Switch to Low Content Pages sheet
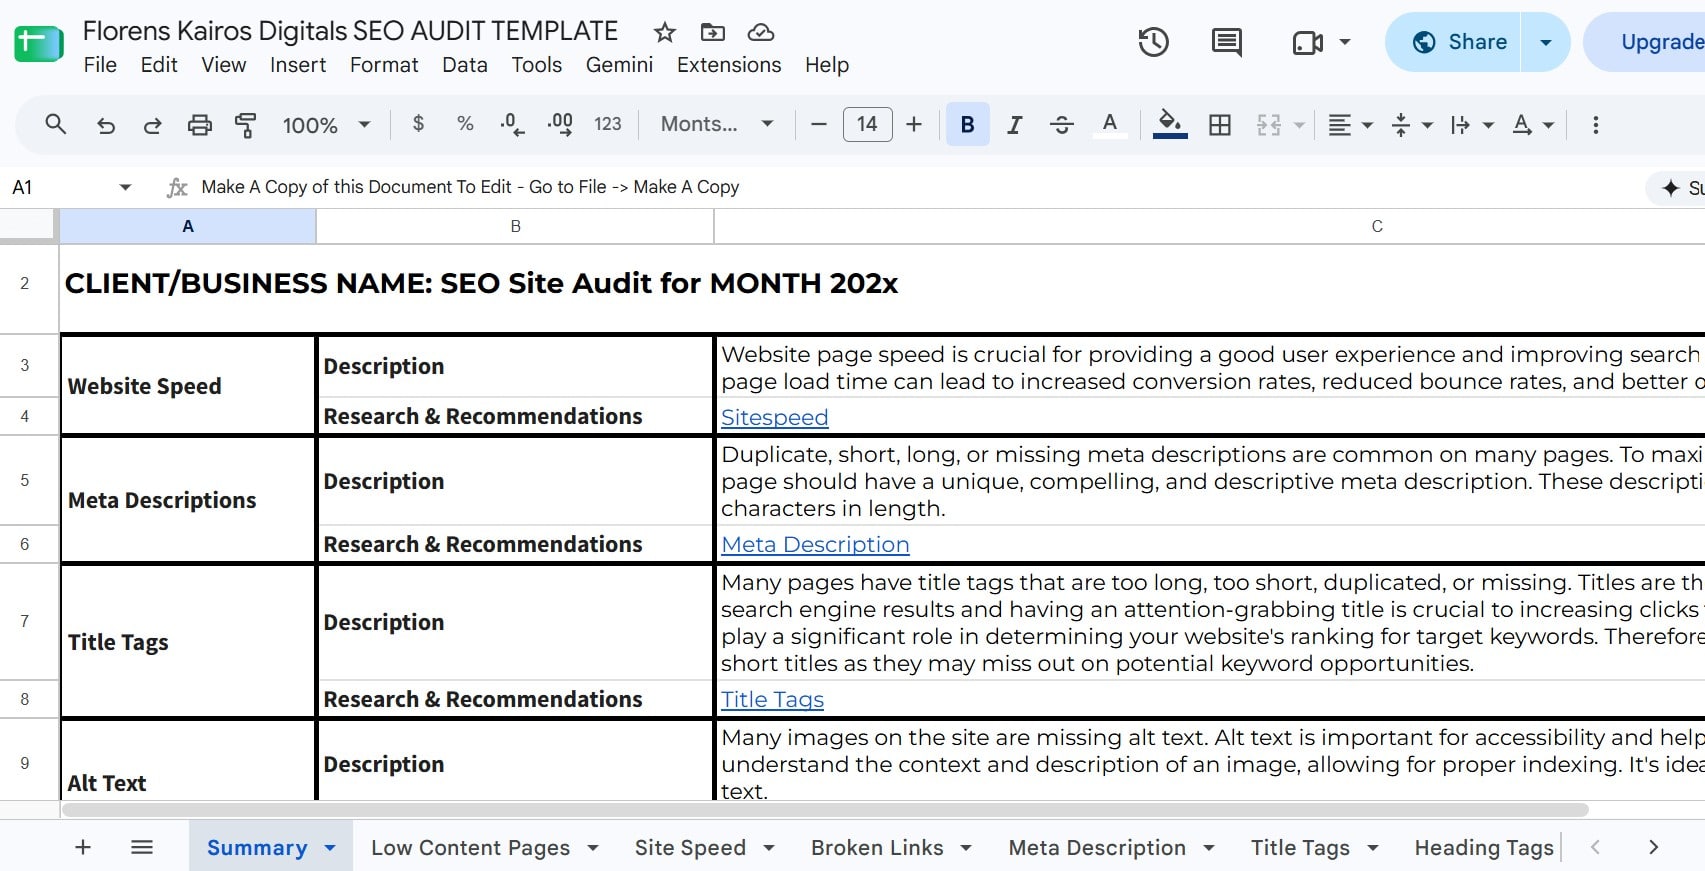1705x871 pixels. click(470, 847)
